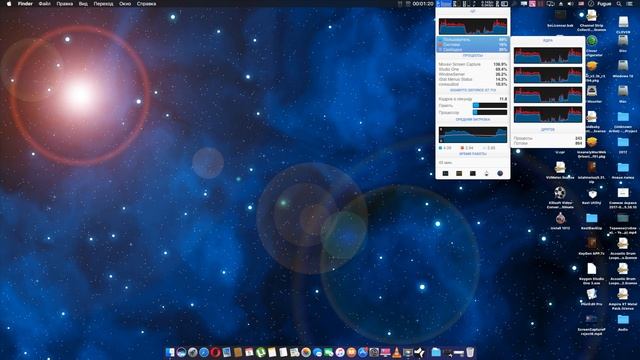Click the load average graph in iStat
Image resolution: width=640 pixels, height=360 pixels.
click(473, 135)
